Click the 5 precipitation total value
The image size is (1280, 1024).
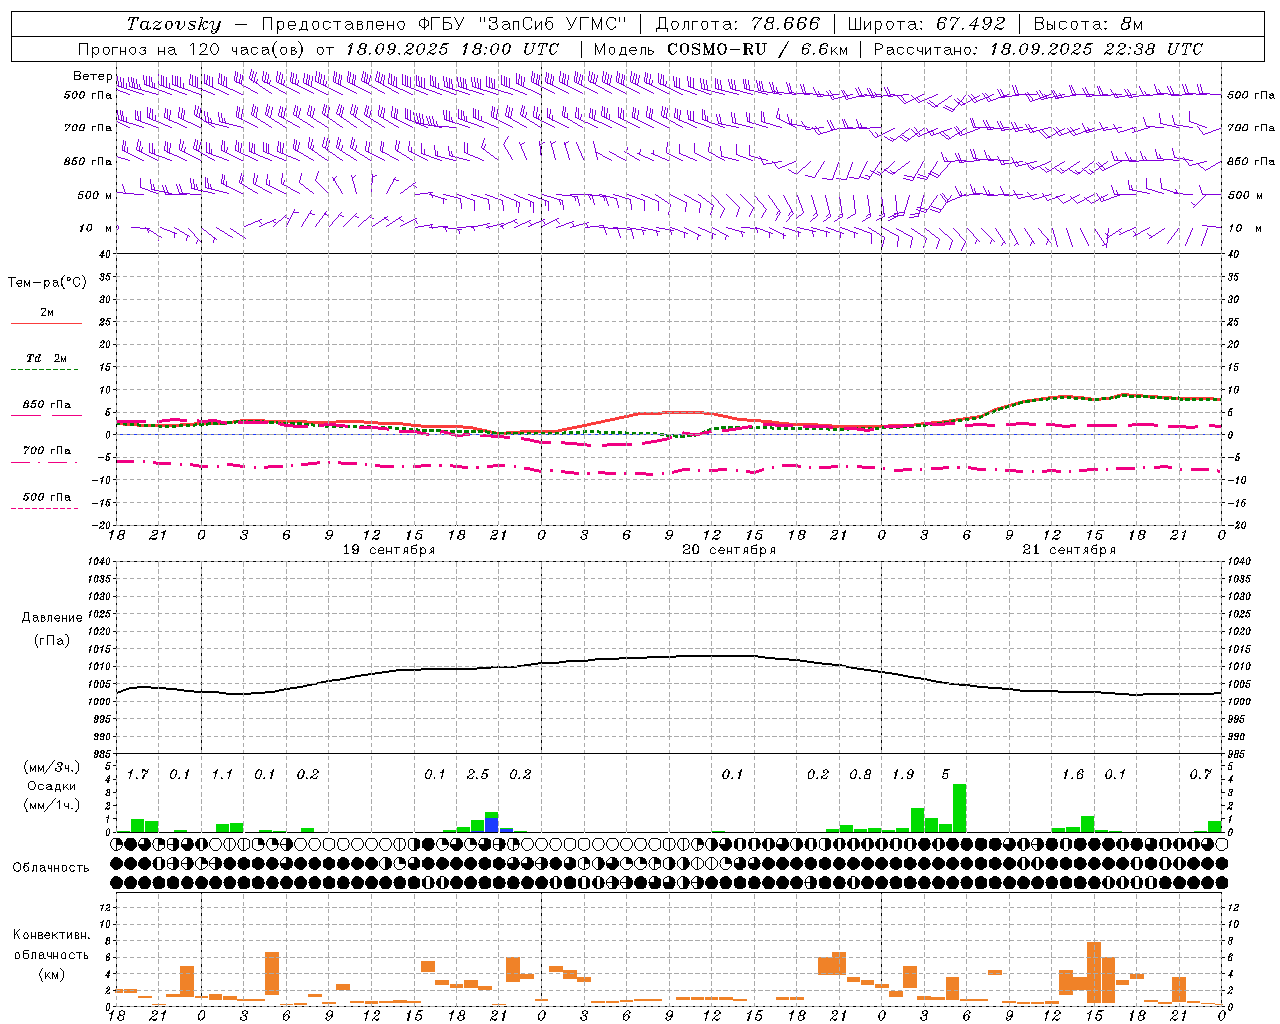[946, 774]
